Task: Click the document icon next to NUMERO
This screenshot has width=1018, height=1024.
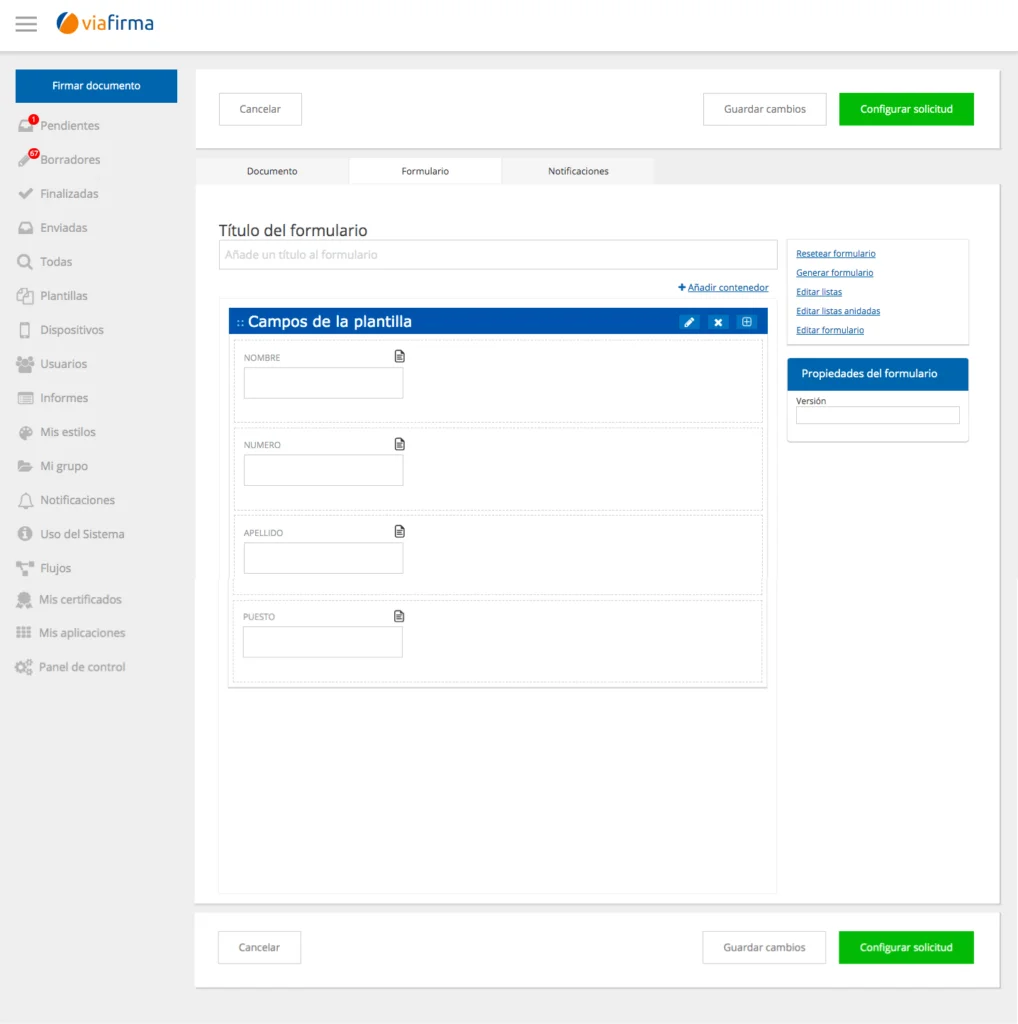Action: click(400, 444)
